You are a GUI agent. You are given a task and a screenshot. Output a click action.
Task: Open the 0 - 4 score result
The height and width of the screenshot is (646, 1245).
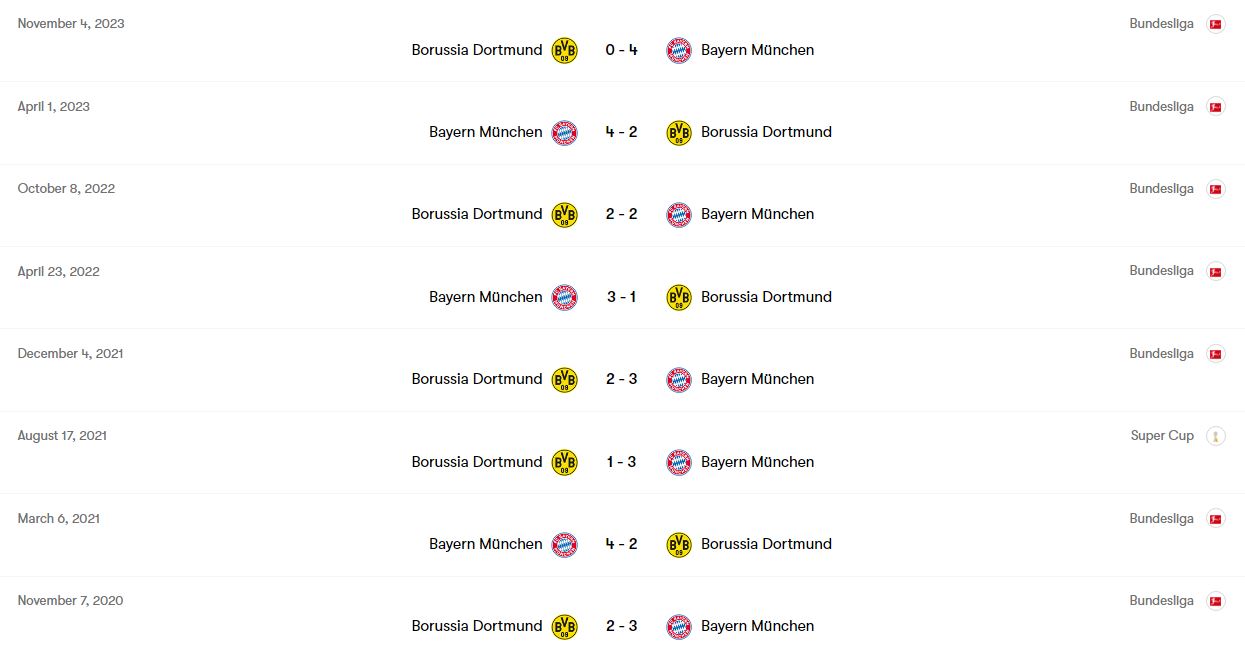[x=621, y=50]
